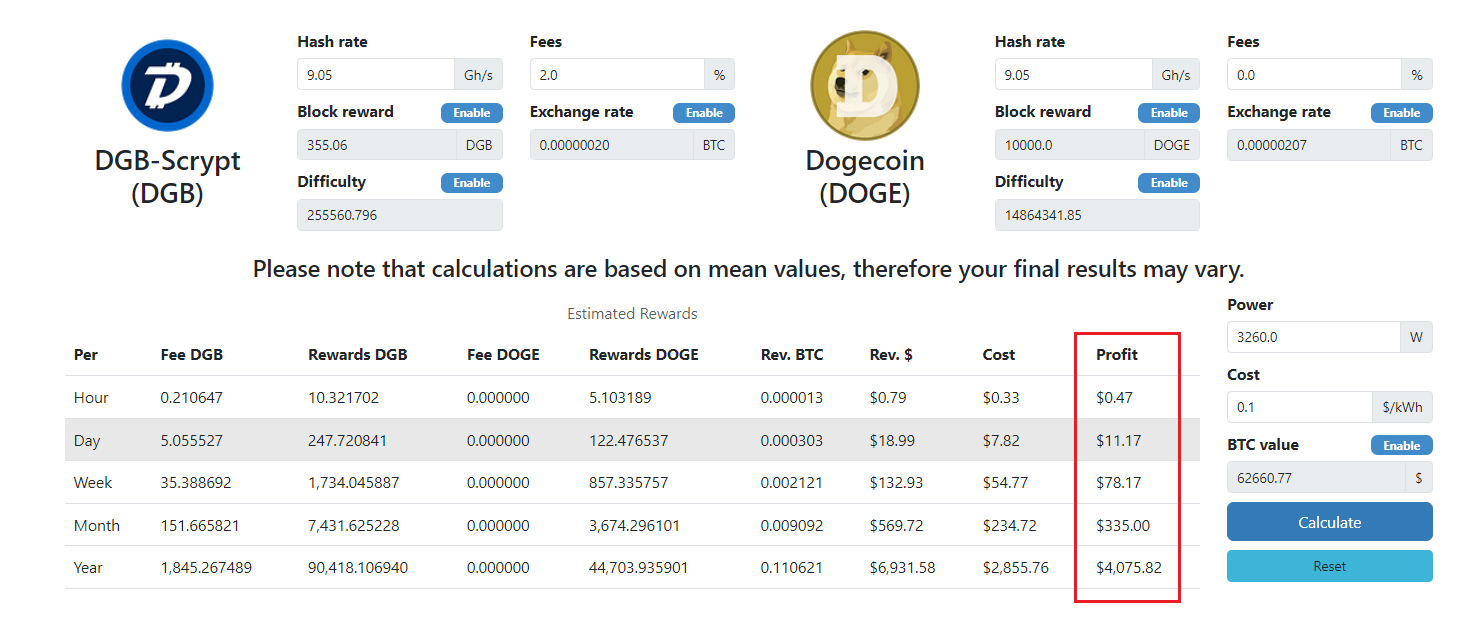Click the Reset button

click(x=1330, y=566)
